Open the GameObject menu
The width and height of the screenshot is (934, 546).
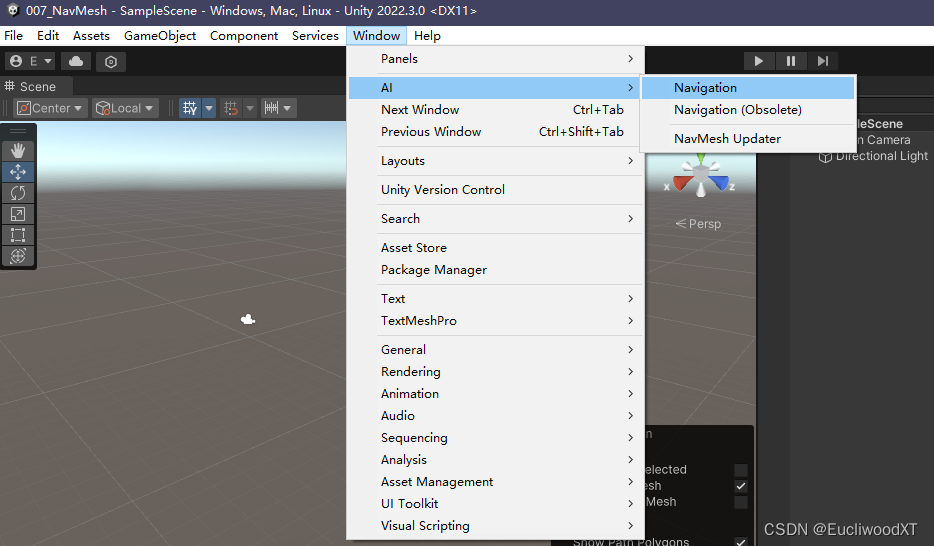160,36
